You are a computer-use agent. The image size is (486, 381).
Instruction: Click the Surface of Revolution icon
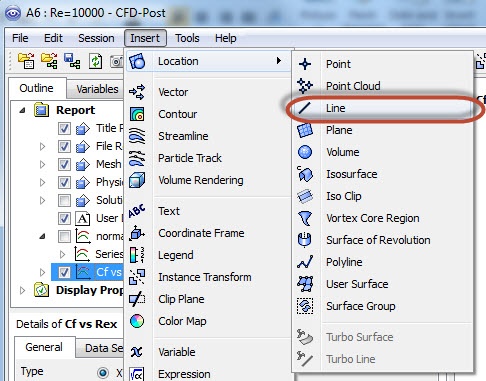pyautogui.click(x=305, y=240)
